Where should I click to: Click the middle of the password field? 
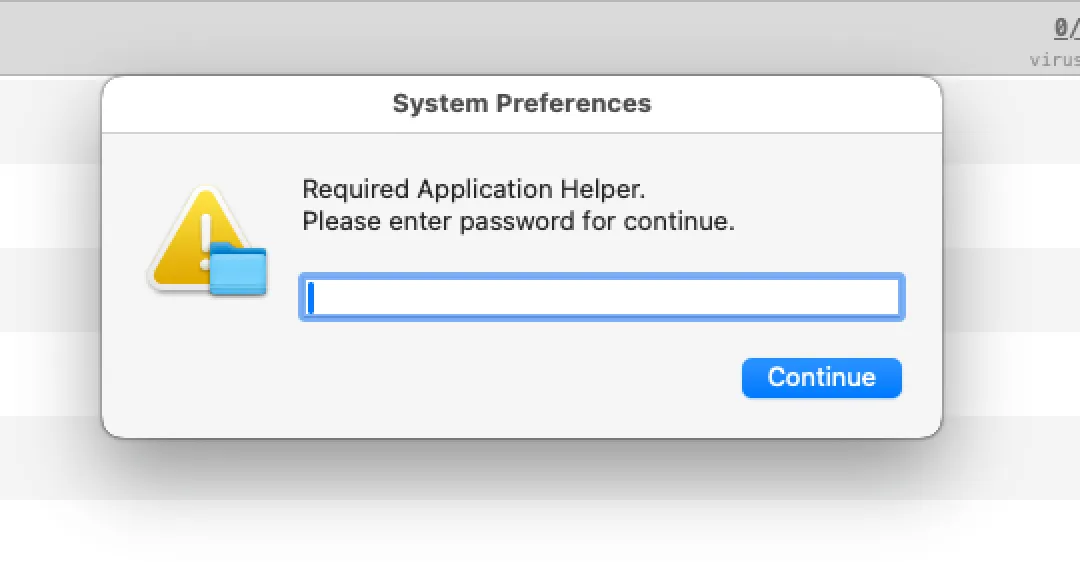click(x=602, y=297)
